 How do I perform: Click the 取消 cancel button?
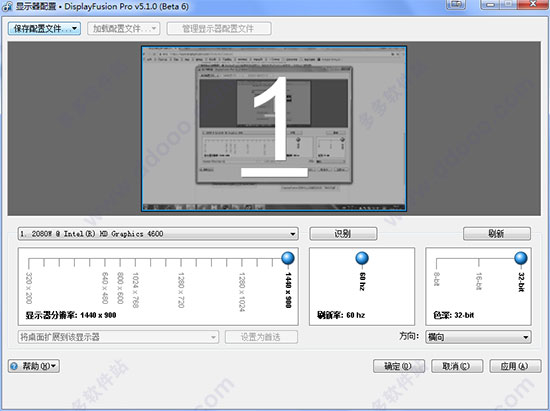pos(457,366)
